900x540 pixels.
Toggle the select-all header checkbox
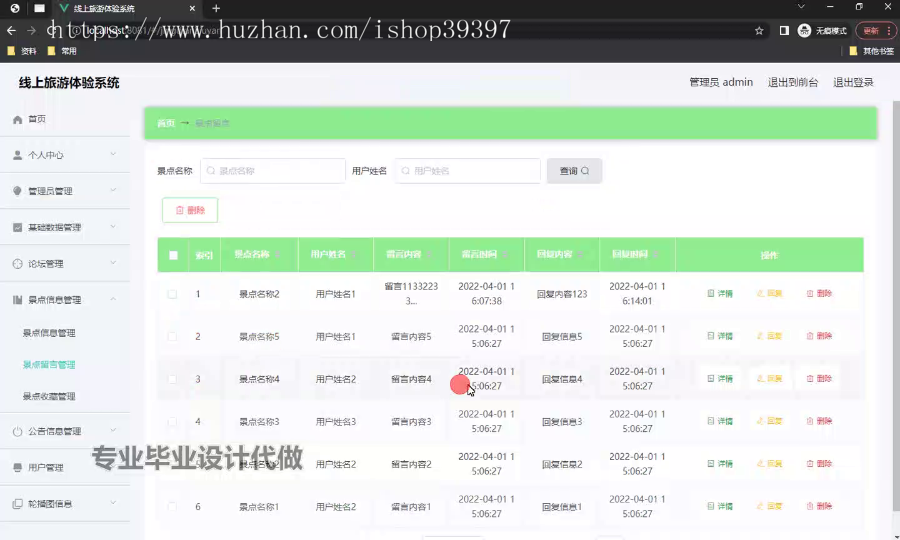tap(173, 255)
